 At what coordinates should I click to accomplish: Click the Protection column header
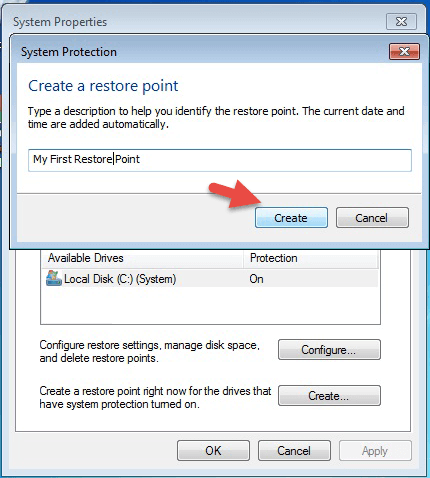click(x=311, y=258)
